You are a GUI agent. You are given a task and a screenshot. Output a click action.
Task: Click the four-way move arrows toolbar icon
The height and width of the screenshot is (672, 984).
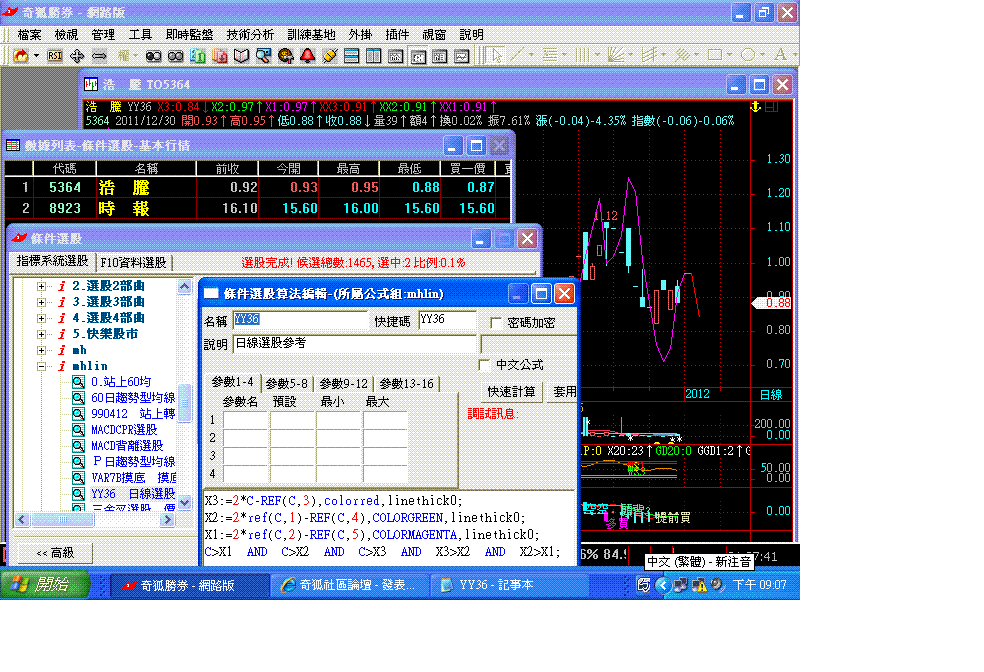[77, 56]
